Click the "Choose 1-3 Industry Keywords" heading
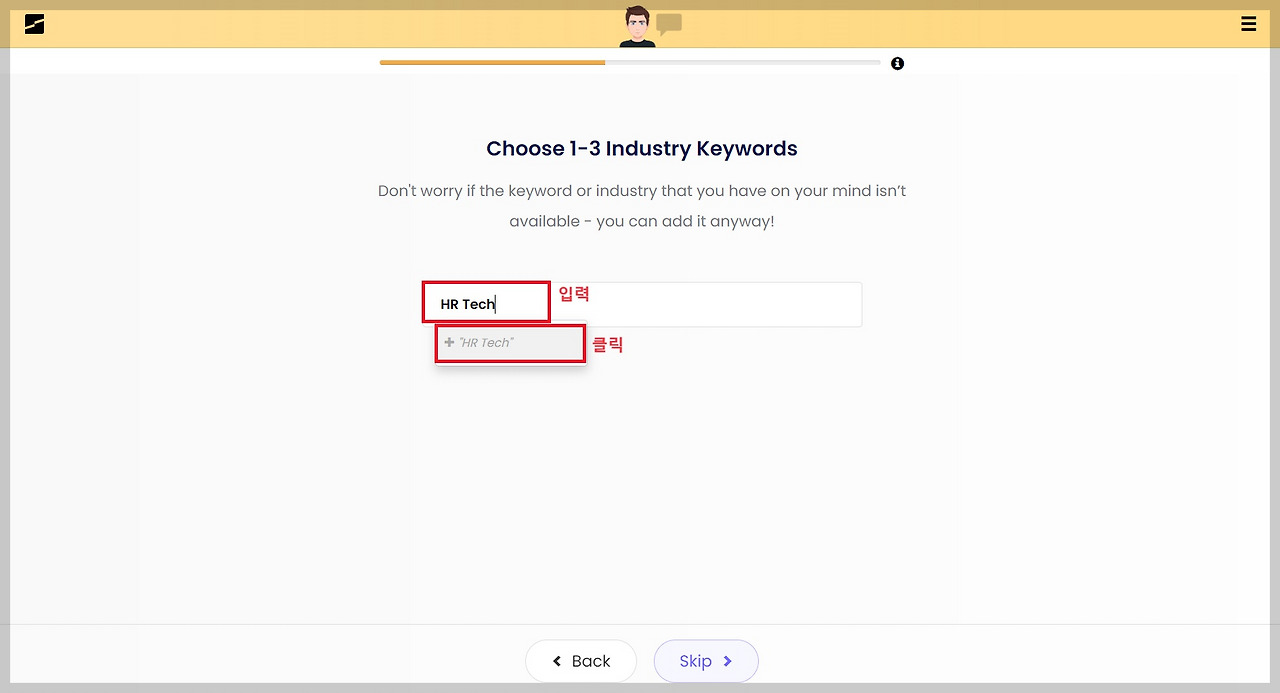 641,149
